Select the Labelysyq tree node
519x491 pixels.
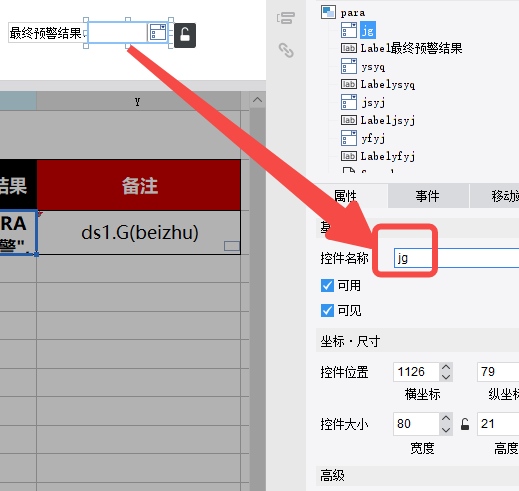(388, 84)
